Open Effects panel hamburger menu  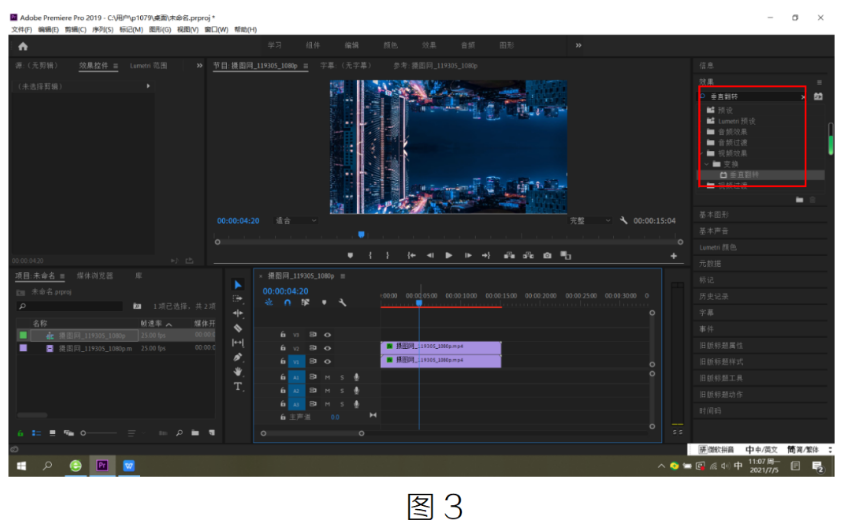click(x=819, y=82)
